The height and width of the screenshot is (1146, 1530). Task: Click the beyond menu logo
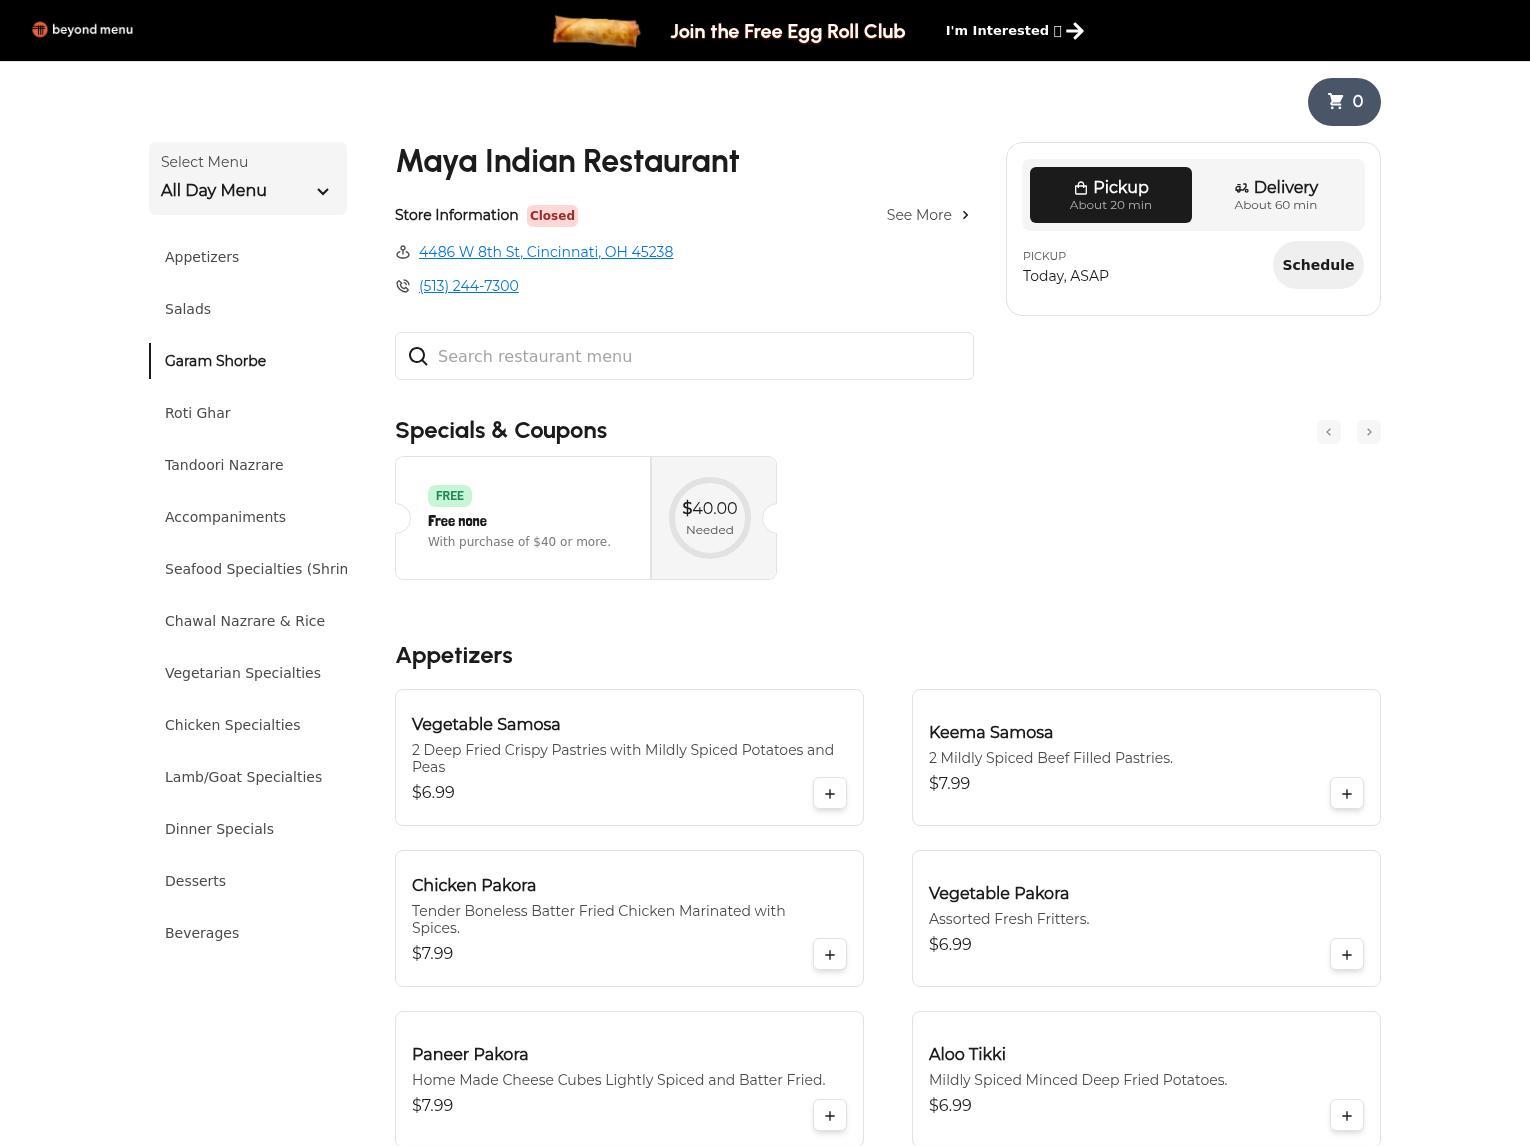click(83, 30)
